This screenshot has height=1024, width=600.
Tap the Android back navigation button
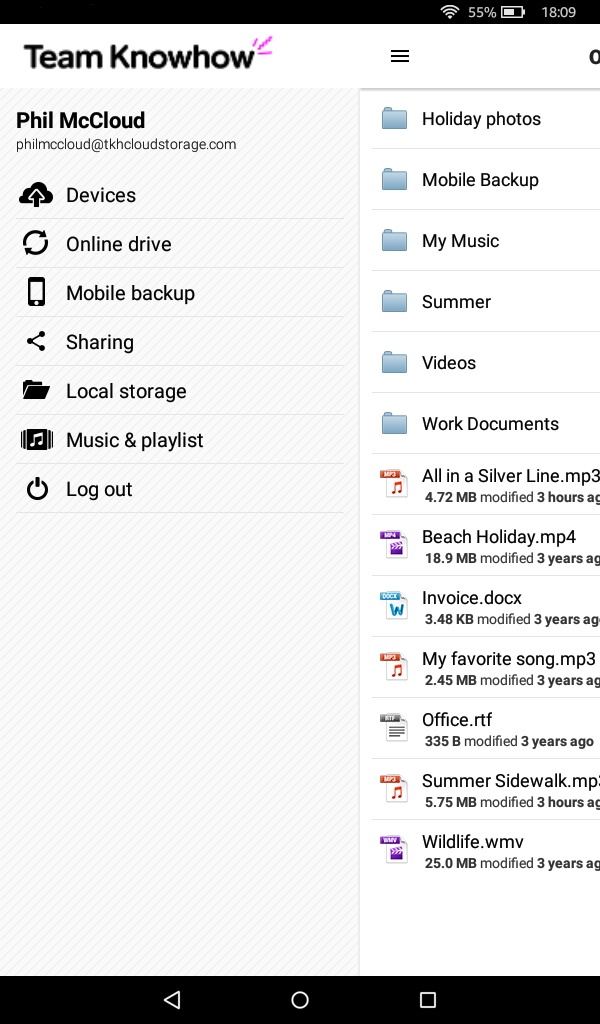coord(172,999)
